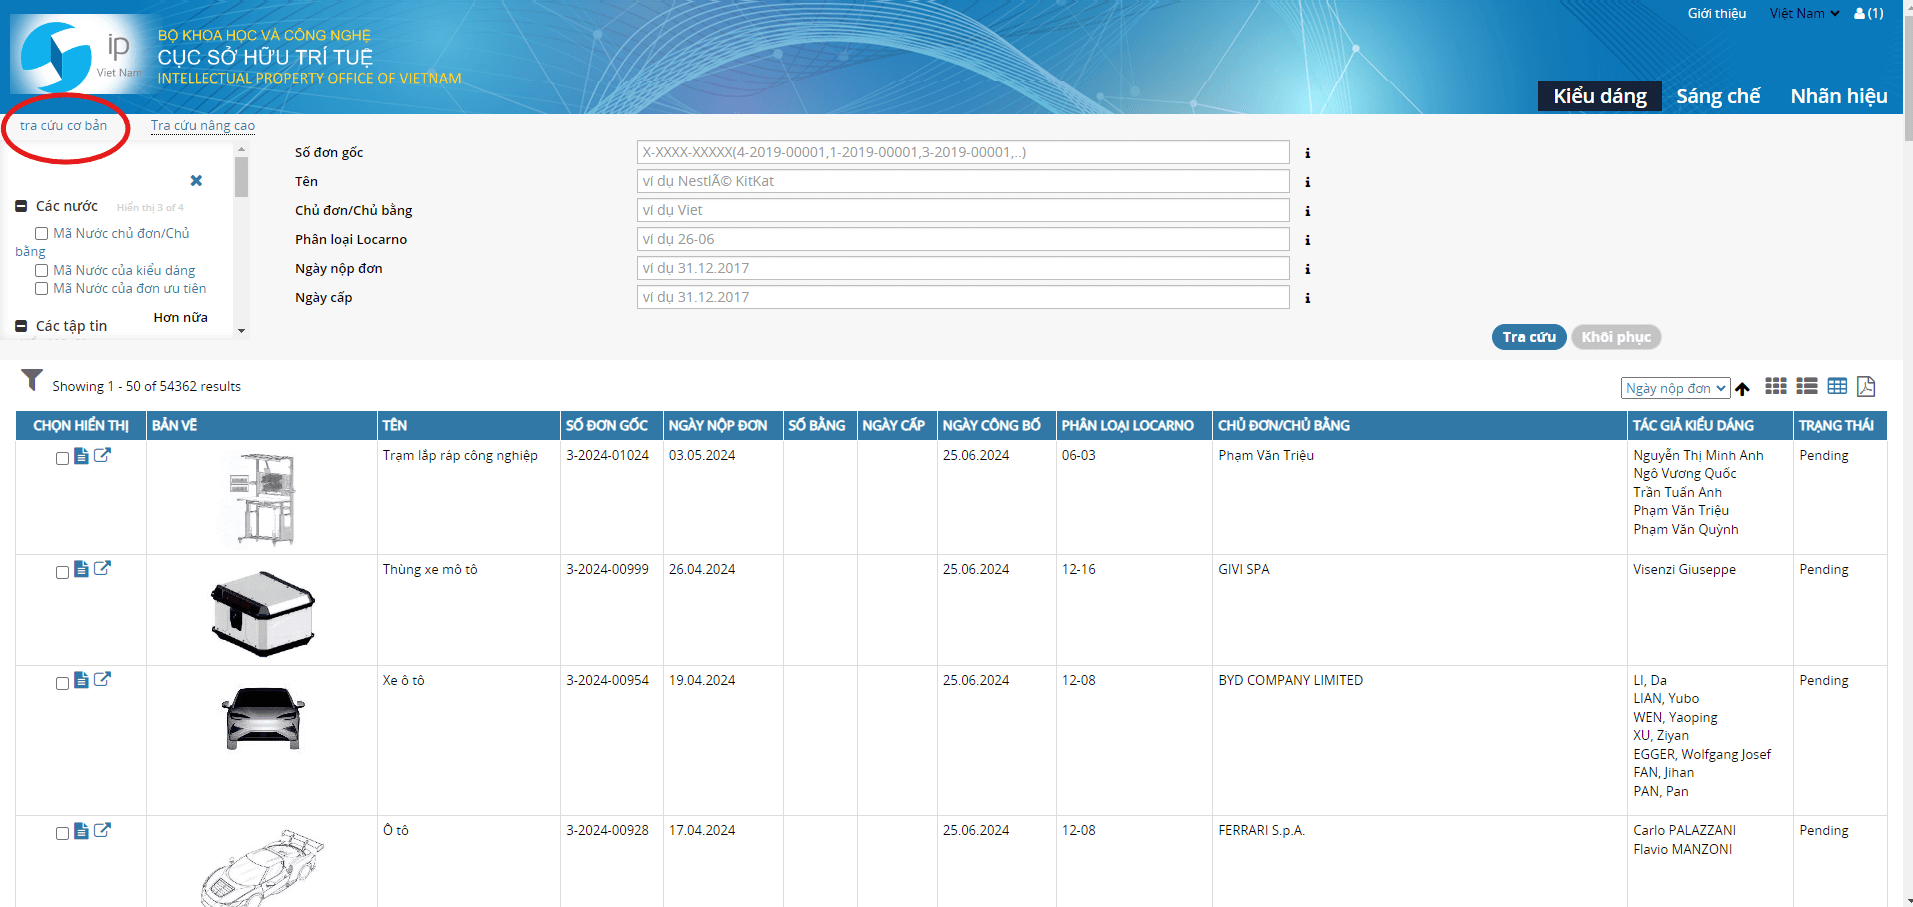
Task: Open document details for Thùng xe mô tô
Action: pos(82,570)
